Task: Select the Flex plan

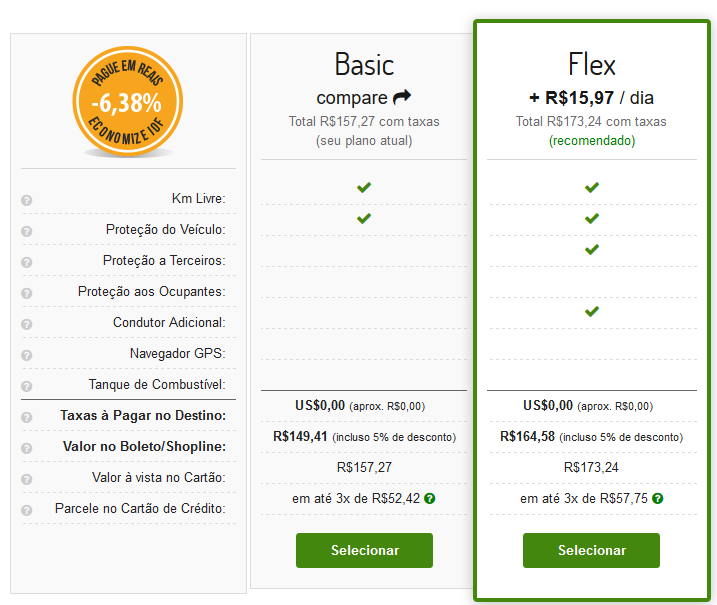Action: 591,550
